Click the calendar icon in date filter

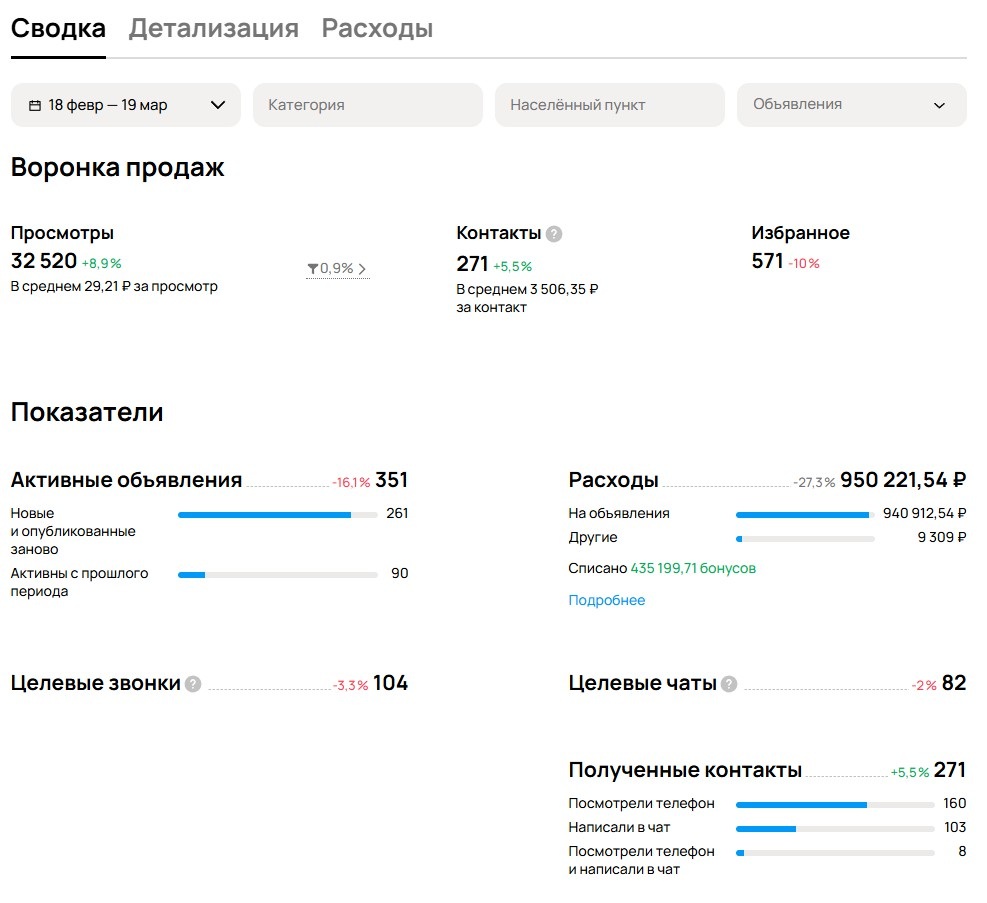[35, 105]
